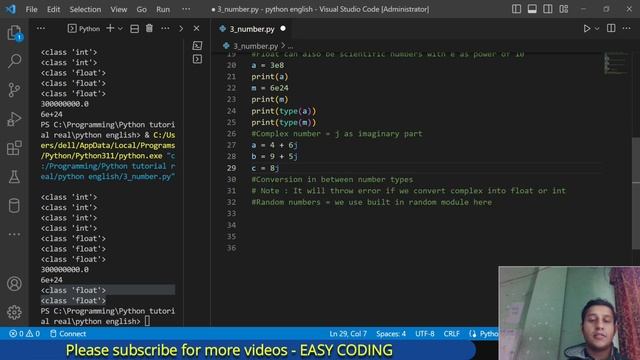
Task: Toggle the bottom panel layout
Action: pos(532,9)
